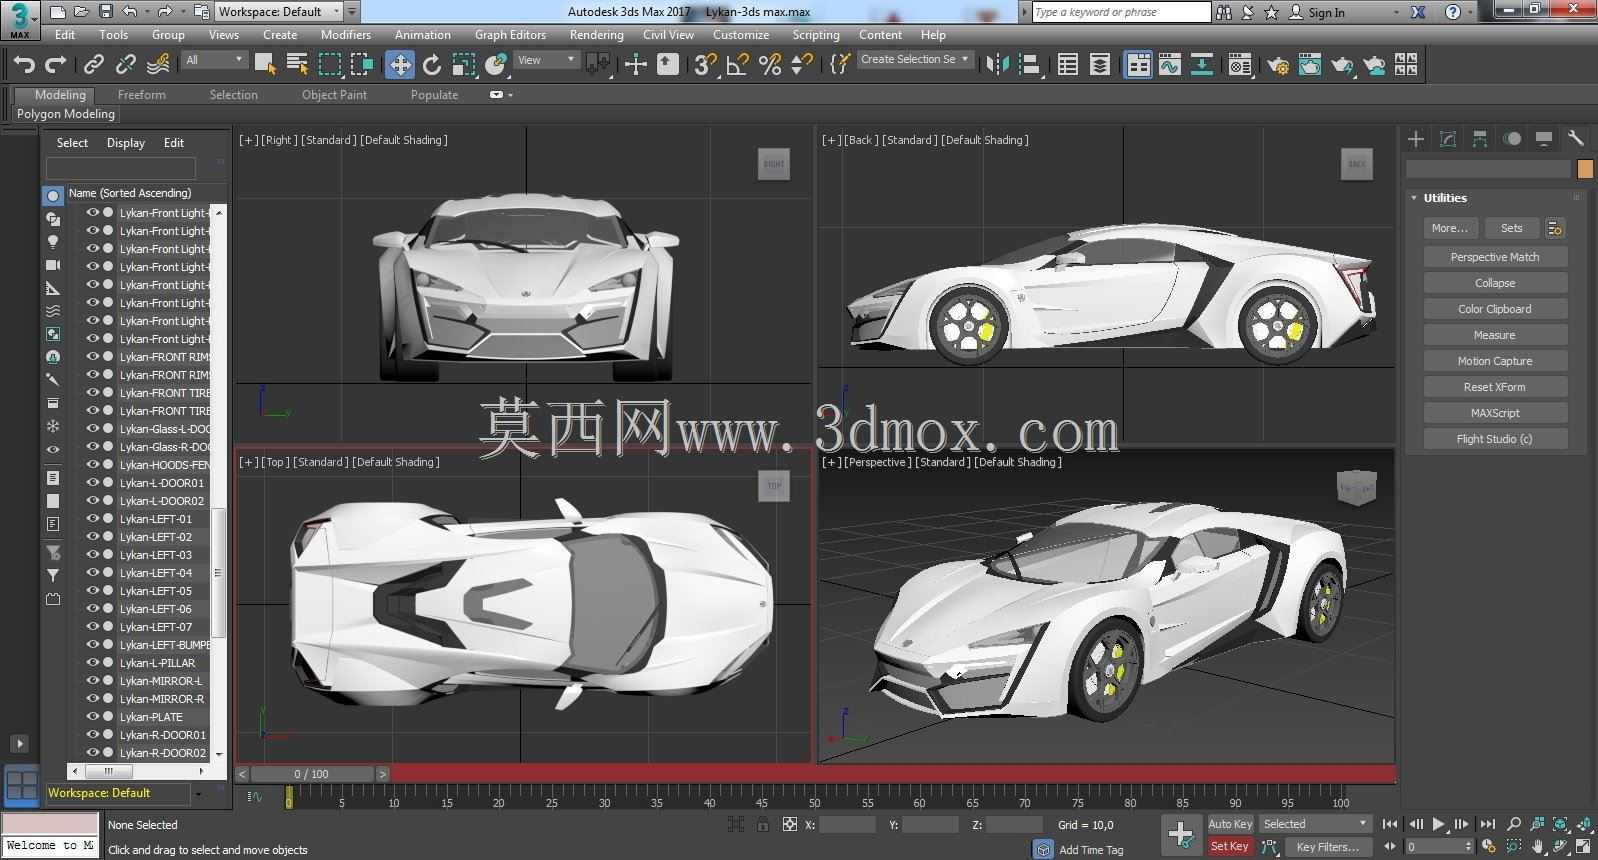Click the More... utilities button
The width and height of the screenshot is (1598, 860).
click(x=1450, y=228)
